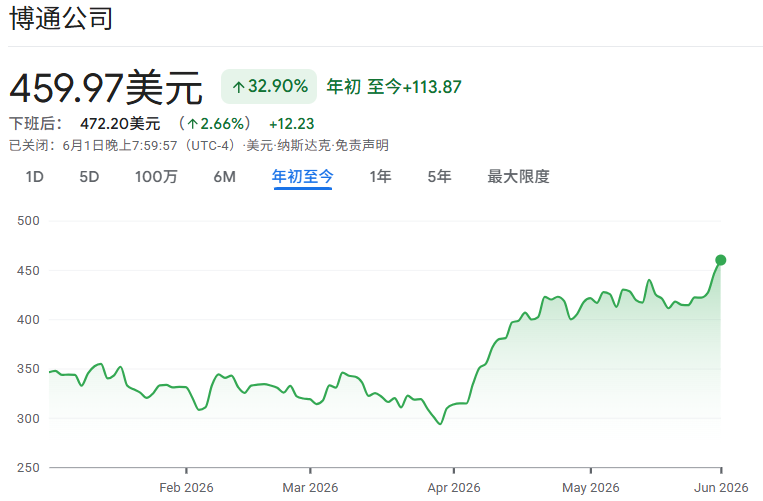Click the Feb 2026 axis label
The width and height of the screenshot is (763, 501).
click(x=186, y=487)
